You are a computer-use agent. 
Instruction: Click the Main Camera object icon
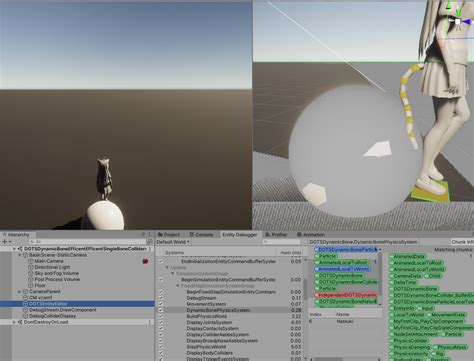click(x=31, y=261)
